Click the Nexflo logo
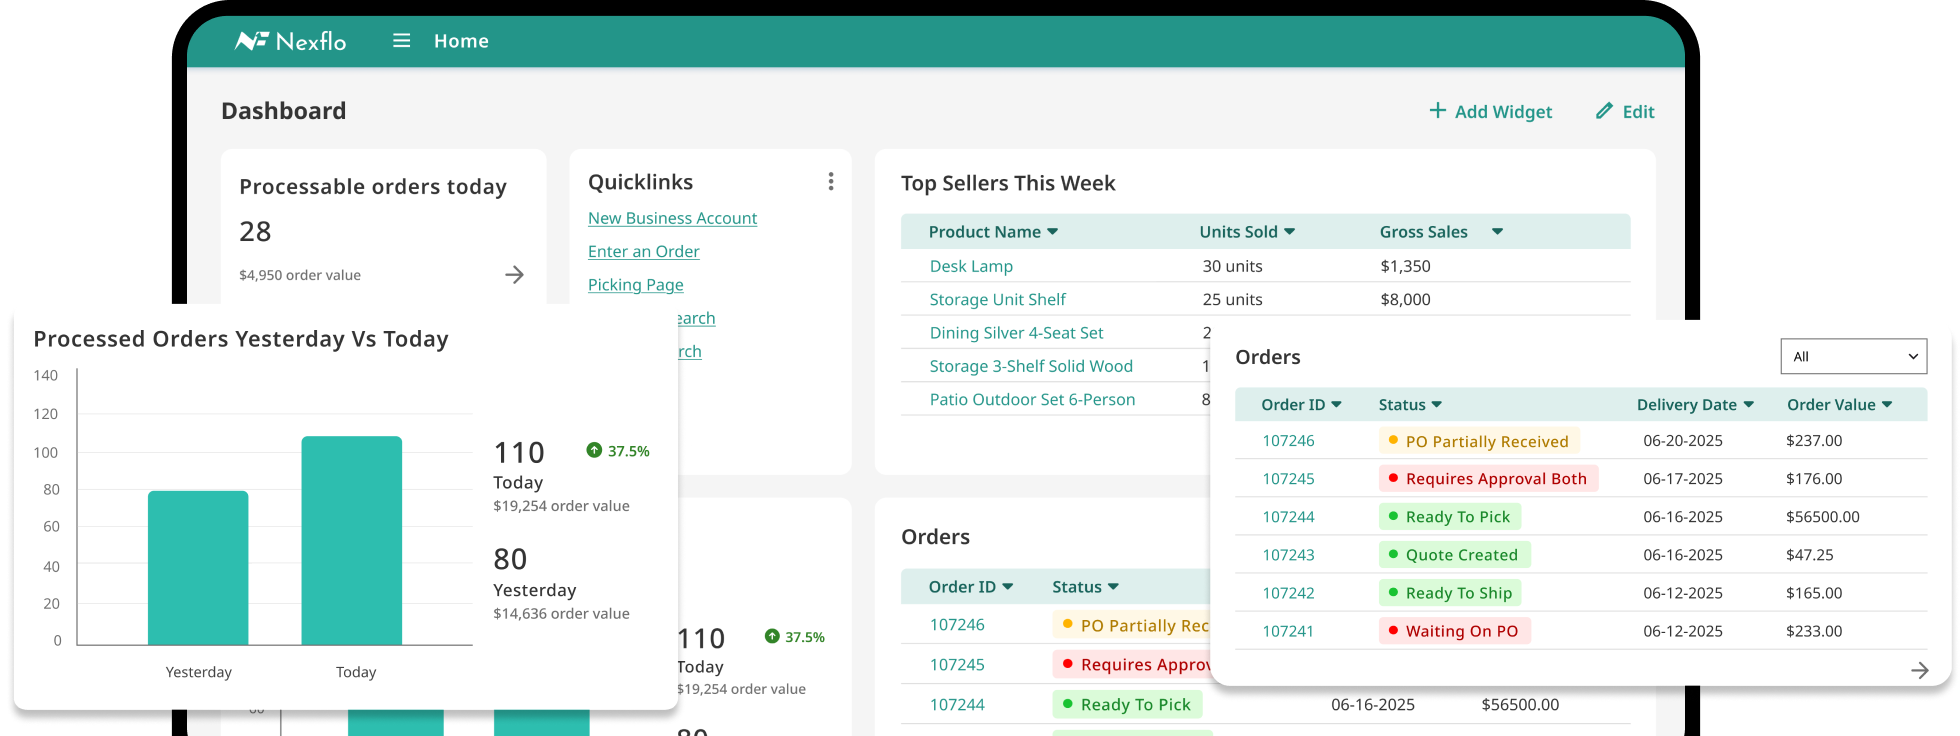1960x736 pixels. click(290, 41)
